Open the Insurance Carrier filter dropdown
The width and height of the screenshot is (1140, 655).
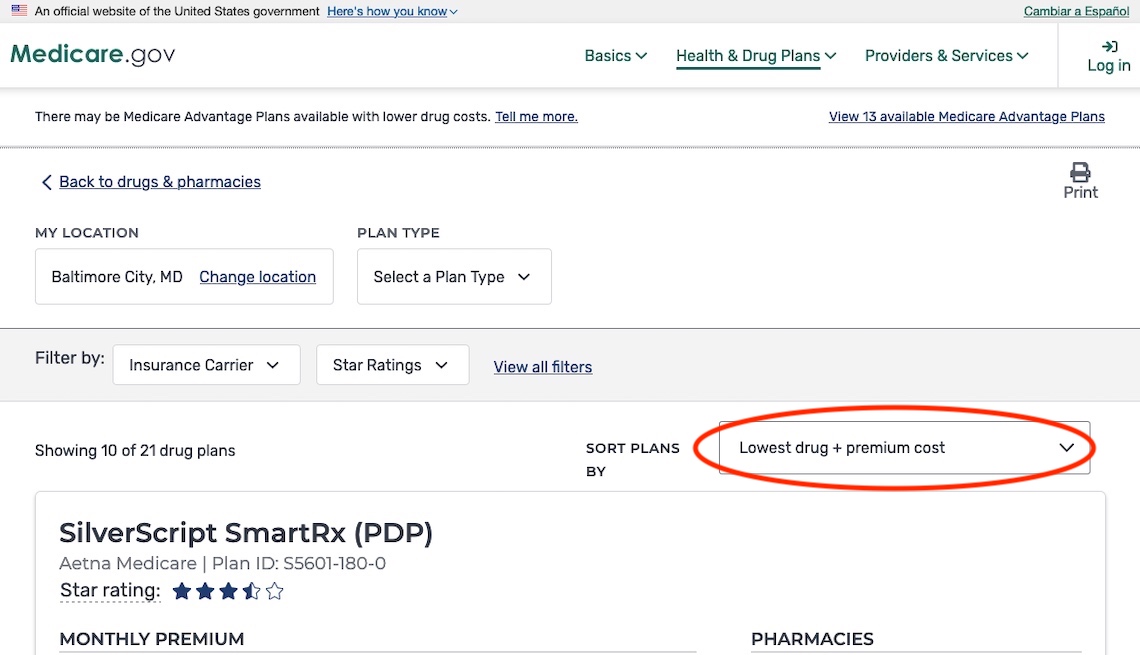206,364
